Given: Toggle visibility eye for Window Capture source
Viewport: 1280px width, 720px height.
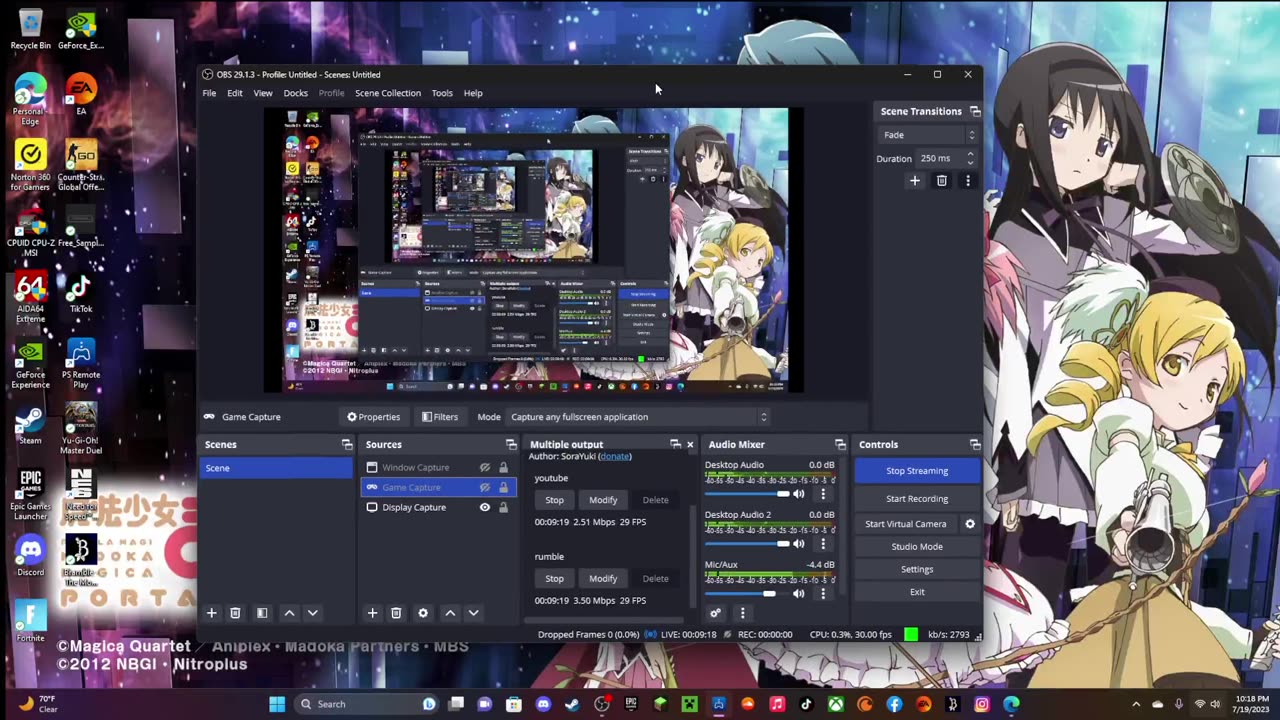Looking at the screenshot, I should point(485,468).
